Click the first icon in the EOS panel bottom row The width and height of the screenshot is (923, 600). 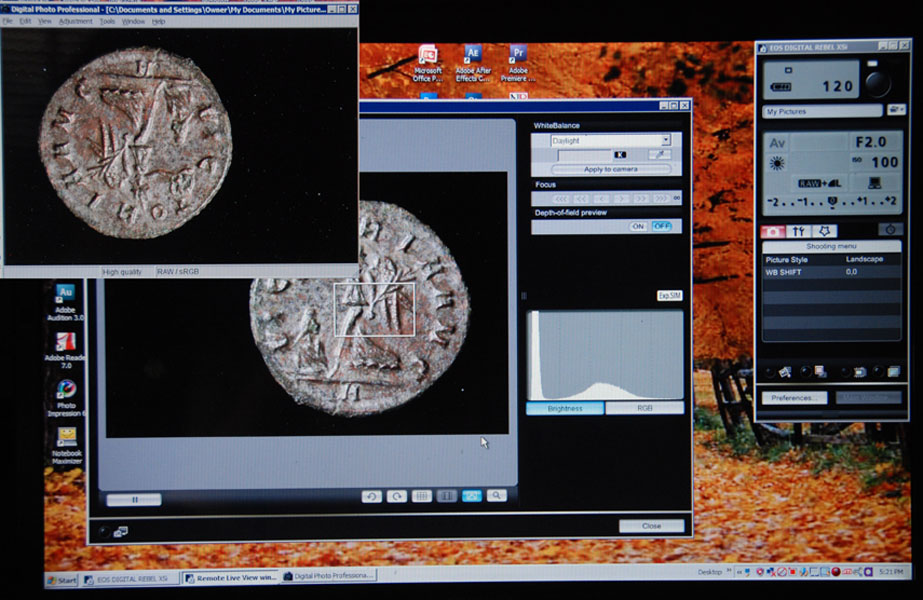[785, 372]
